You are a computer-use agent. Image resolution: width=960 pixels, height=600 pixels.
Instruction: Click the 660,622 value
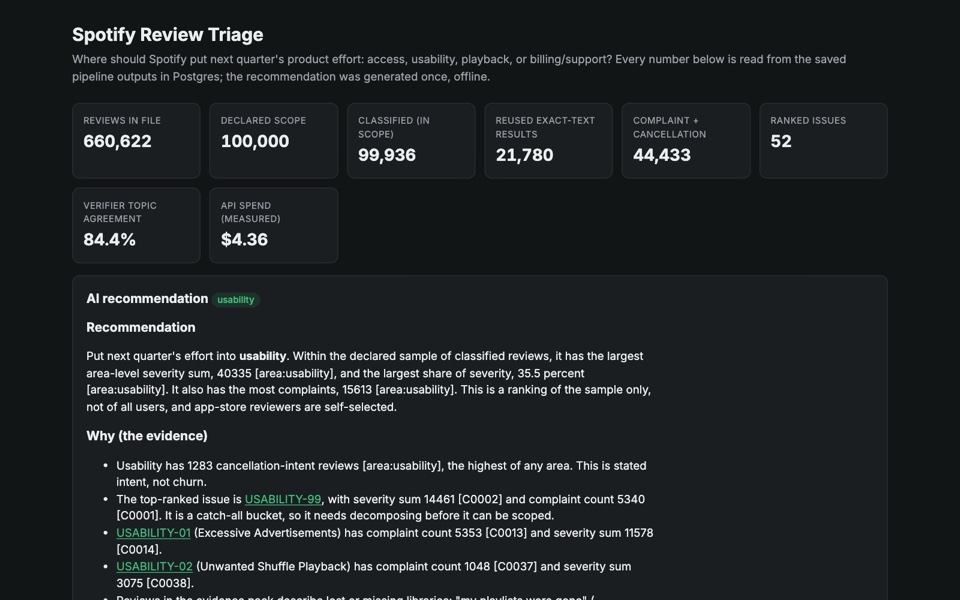click(x=118, y=141)
